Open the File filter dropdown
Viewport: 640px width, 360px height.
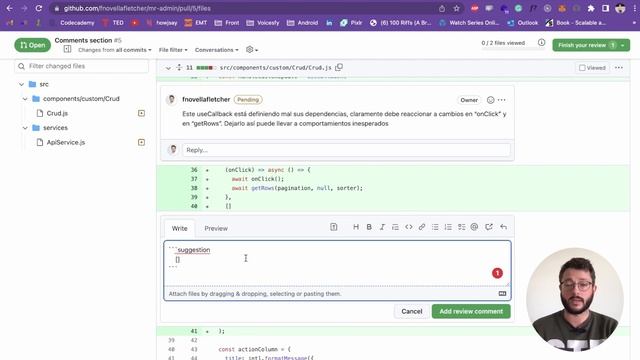coord(173,50)
